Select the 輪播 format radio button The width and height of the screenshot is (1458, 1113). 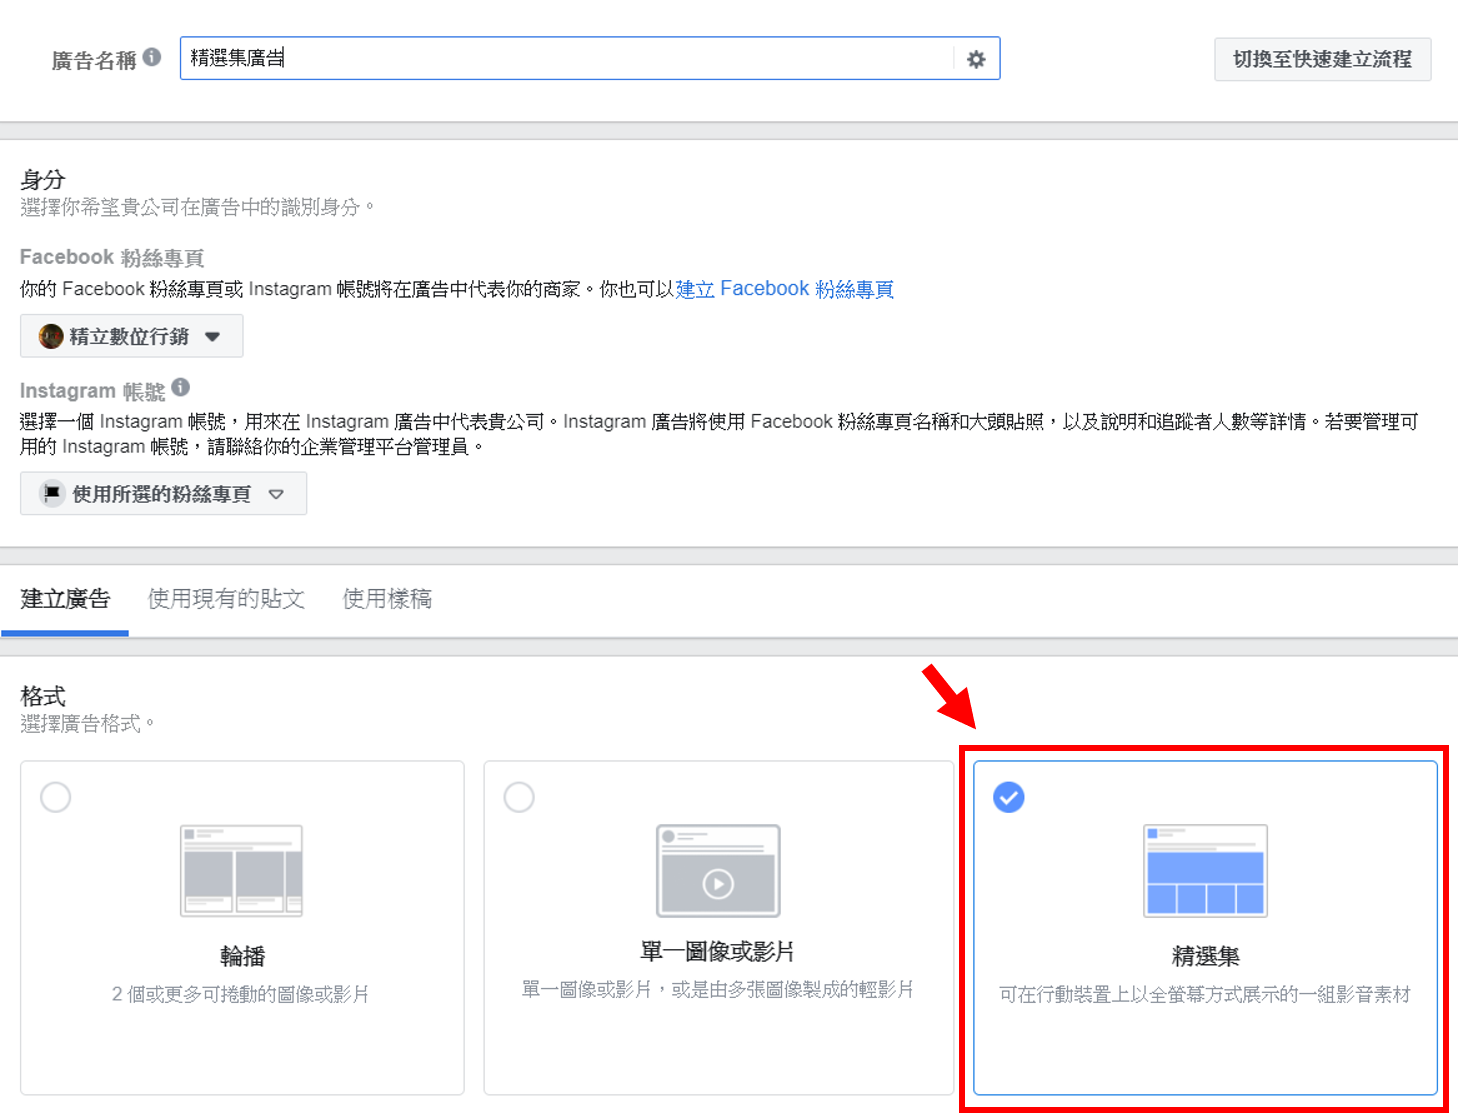tap(55, 797)
